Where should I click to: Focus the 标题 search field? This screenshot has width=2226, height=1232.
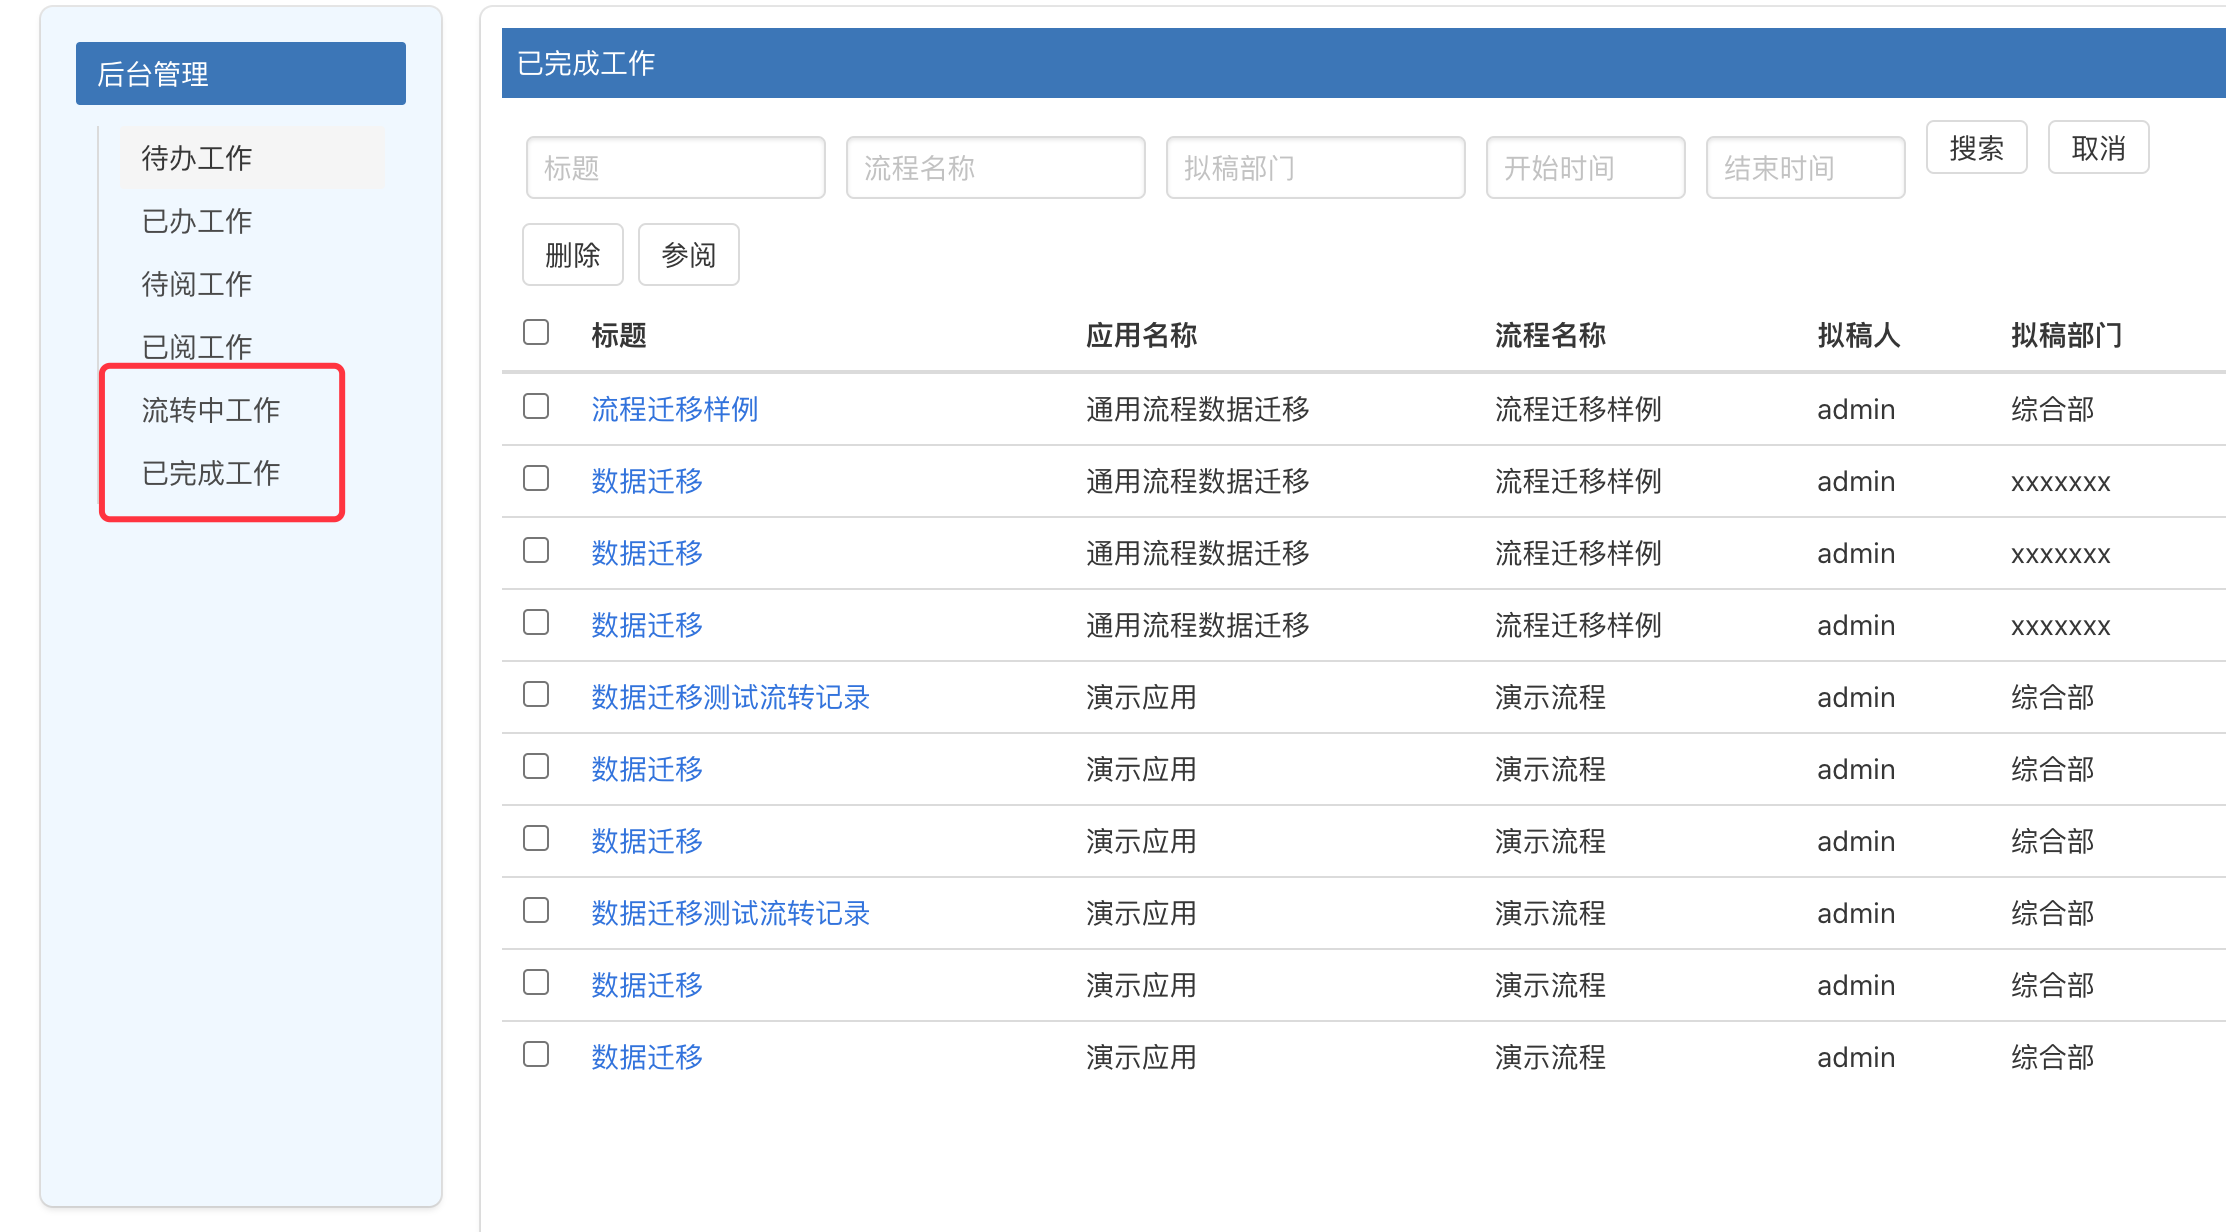tap(675, 168)
